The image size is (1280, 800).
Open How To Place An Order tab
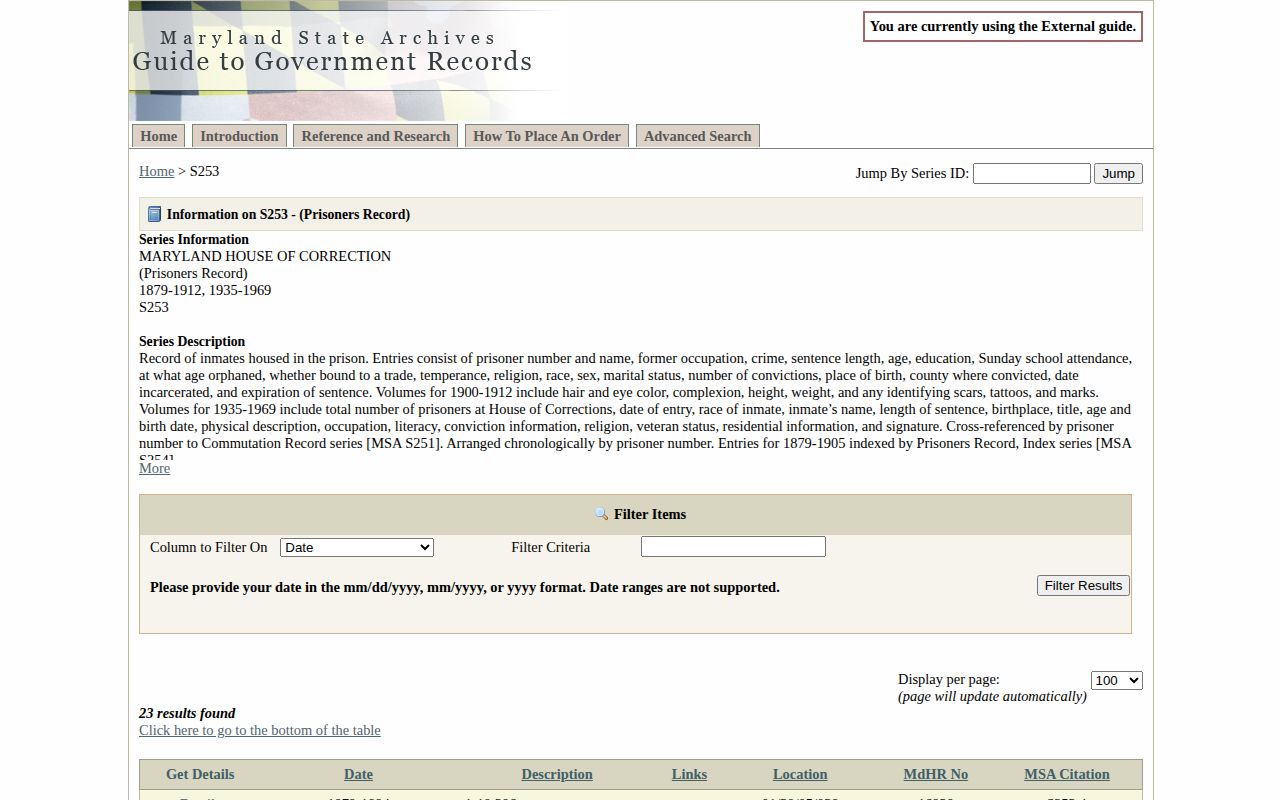(547, 136)
